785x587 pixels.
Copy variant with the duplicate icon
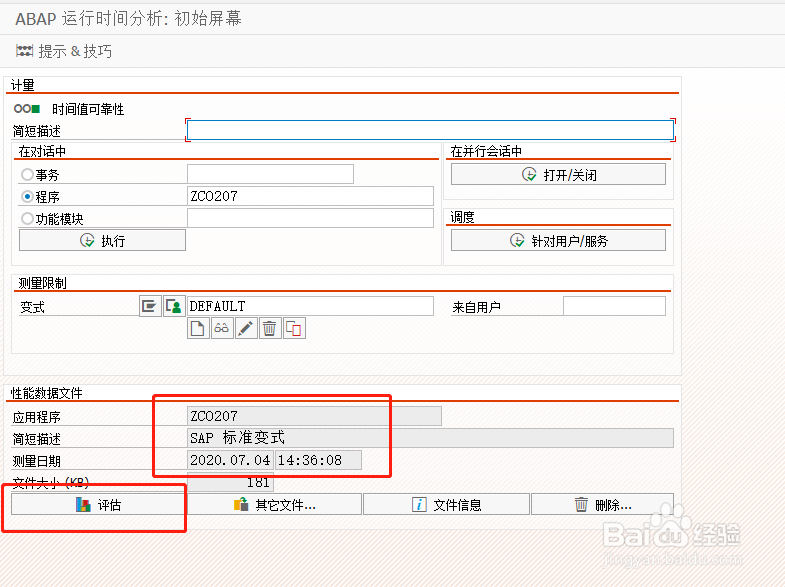294,328
